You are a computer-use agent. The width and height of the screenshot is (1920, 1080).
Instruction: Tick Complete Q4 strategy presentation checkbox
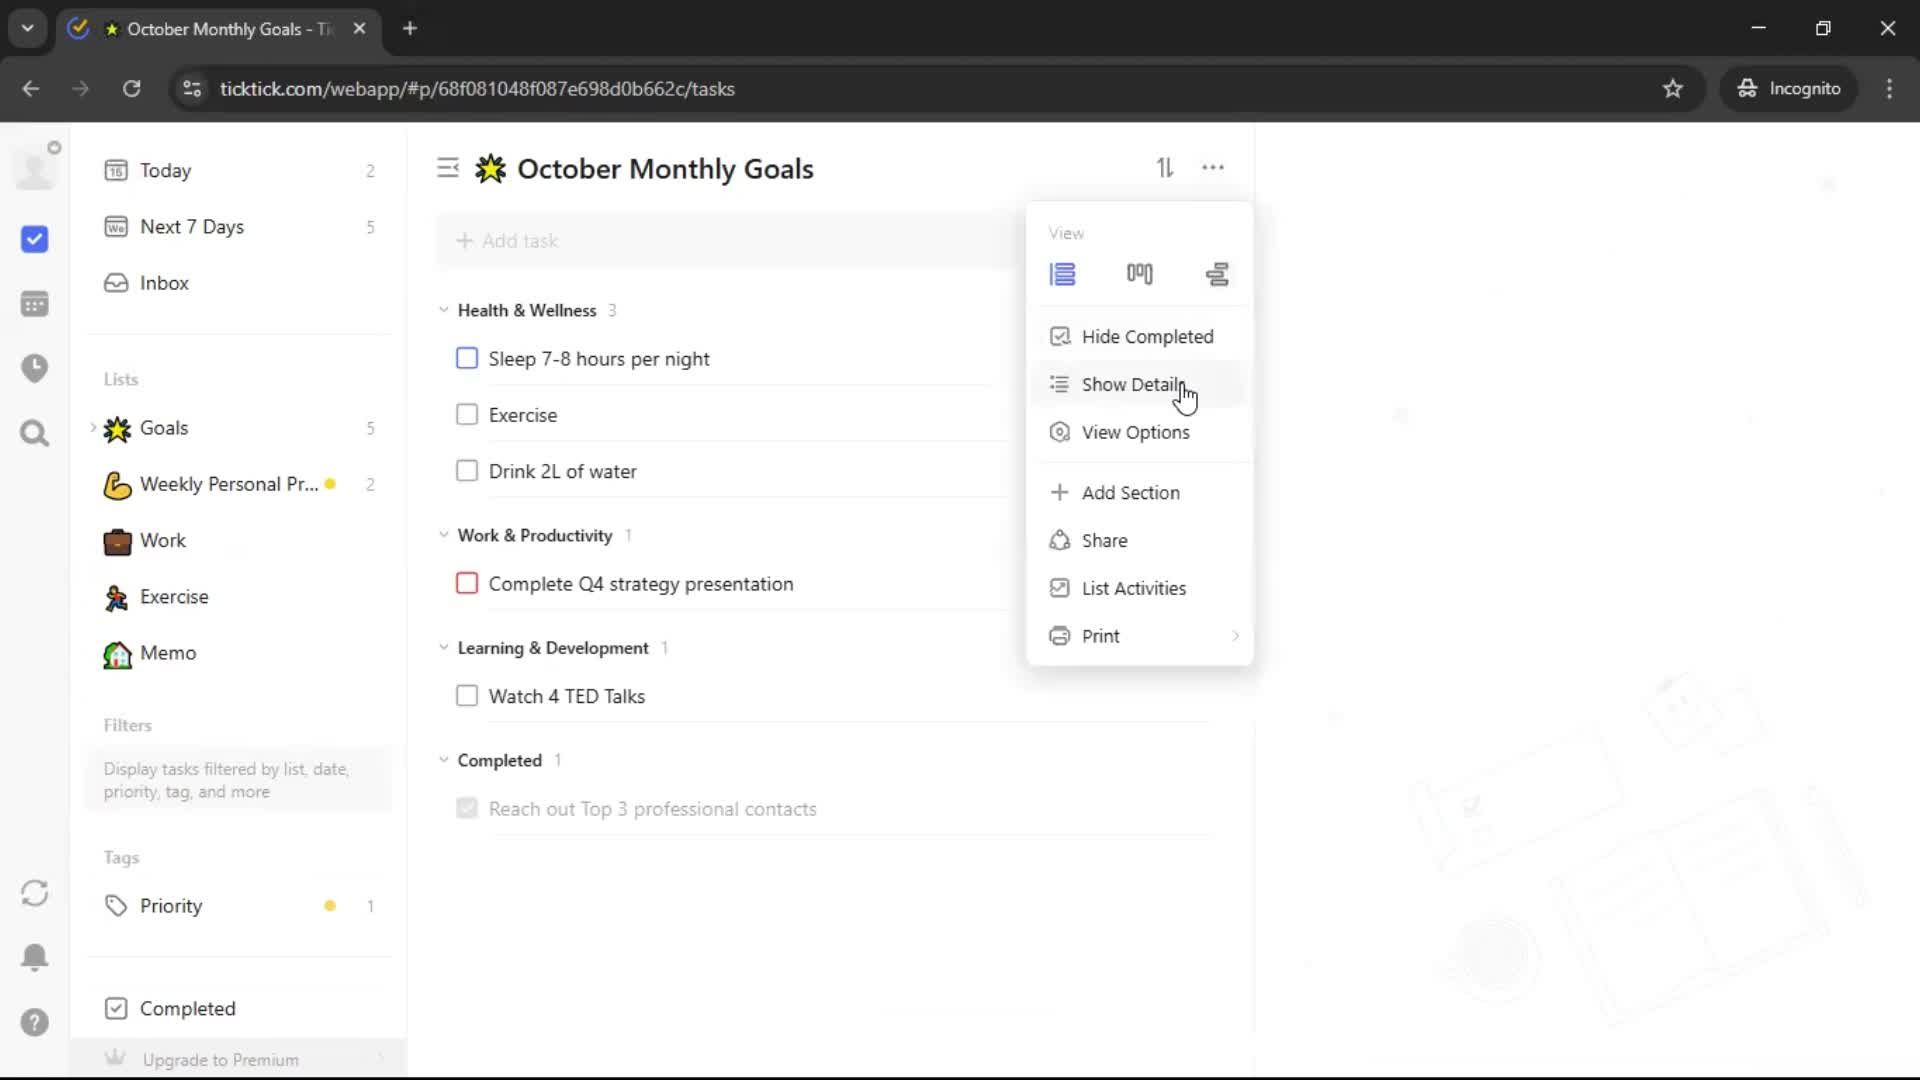[x=467, y=584]
